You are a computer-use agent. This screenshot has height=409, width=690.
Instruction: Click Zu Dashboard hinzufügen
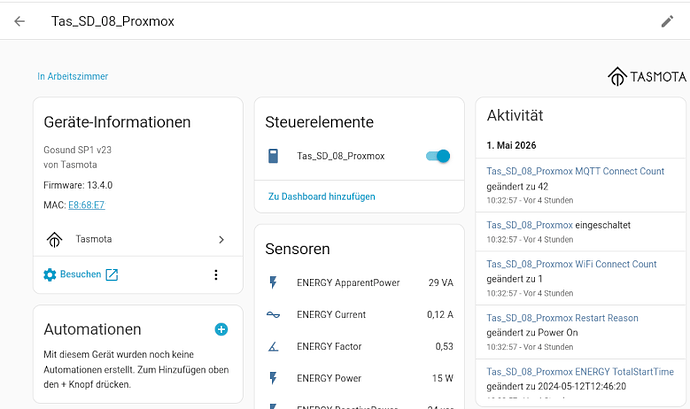pos(322,196)
